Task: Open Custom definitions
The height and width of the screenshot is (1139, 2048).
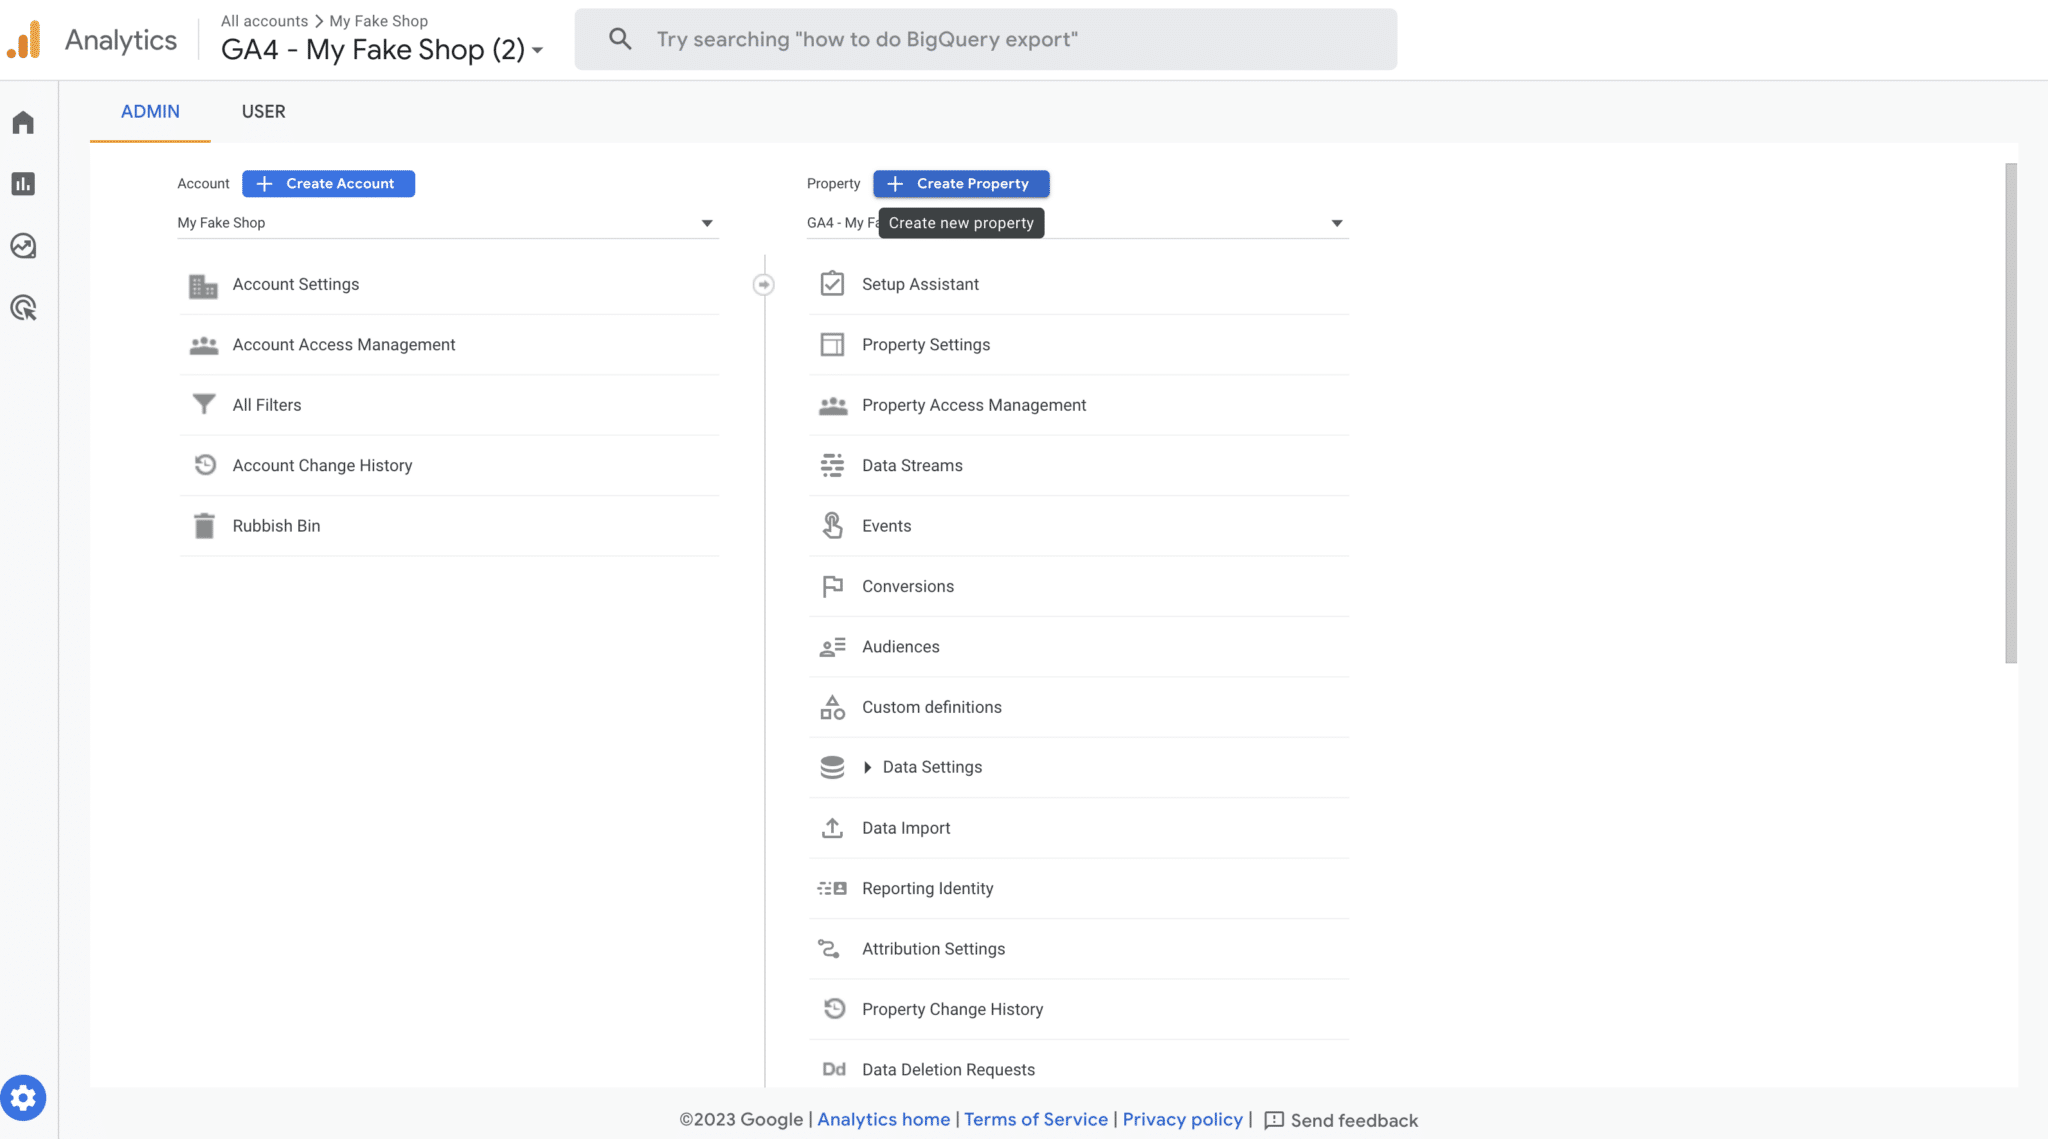Action: [1079, 707]
